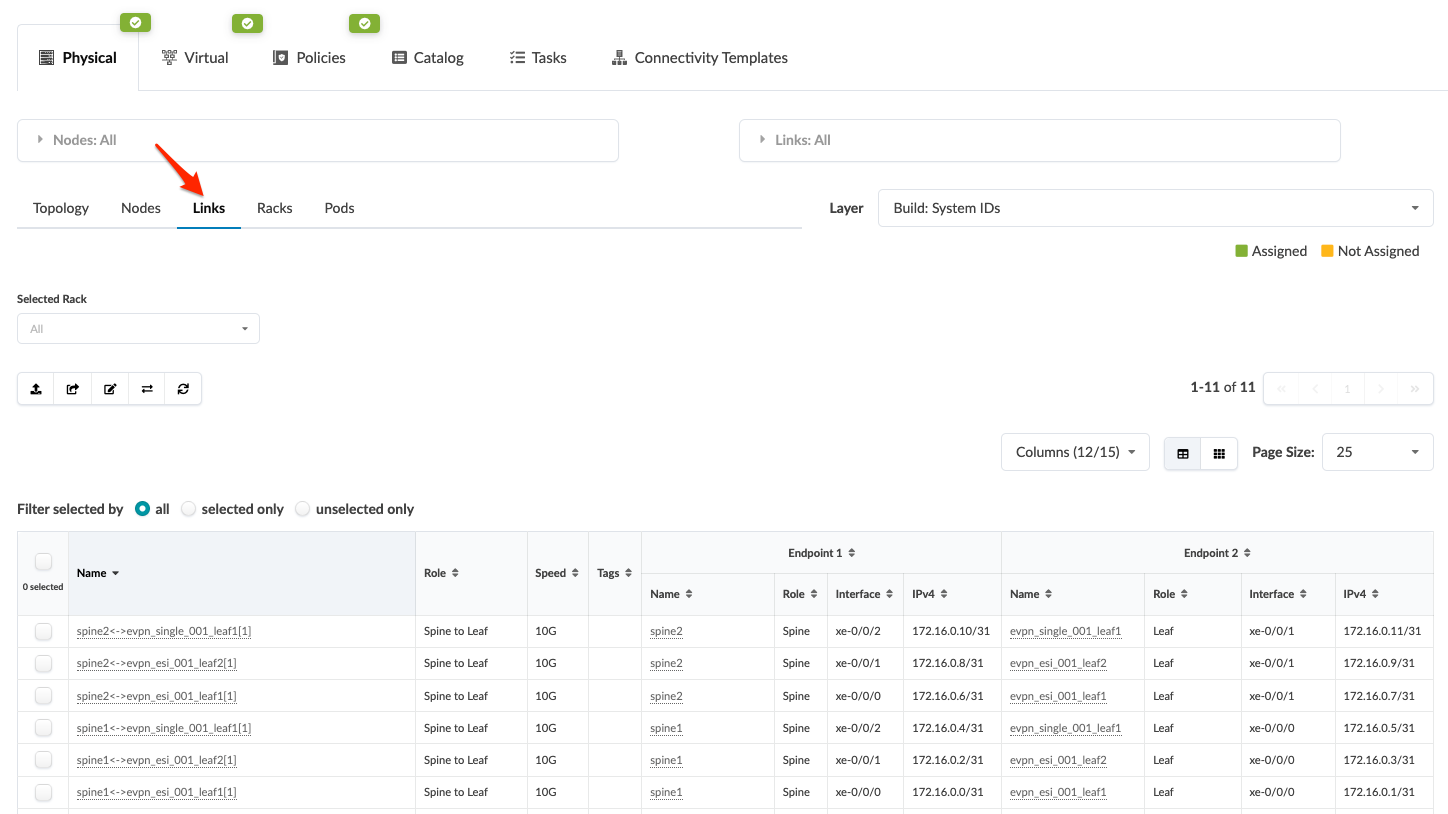Image resolution: width=1448 pixels, height=814 pixels.
Task: Select the 'selected only' radio button
Action: pyautogui.click(x=189, y=509)
